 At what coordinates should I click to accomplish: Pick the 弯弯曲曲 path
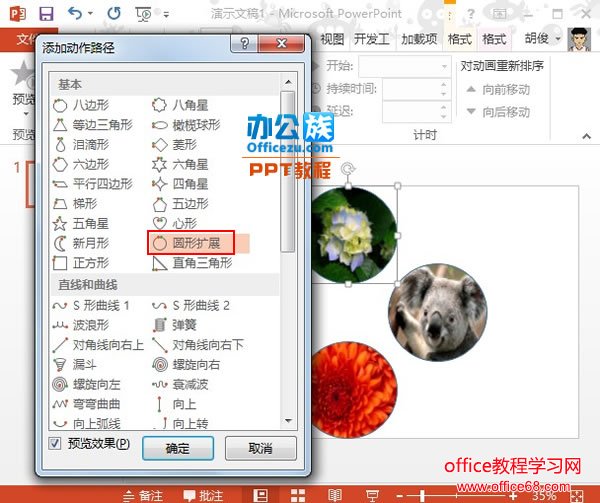(x=87, y=404)
